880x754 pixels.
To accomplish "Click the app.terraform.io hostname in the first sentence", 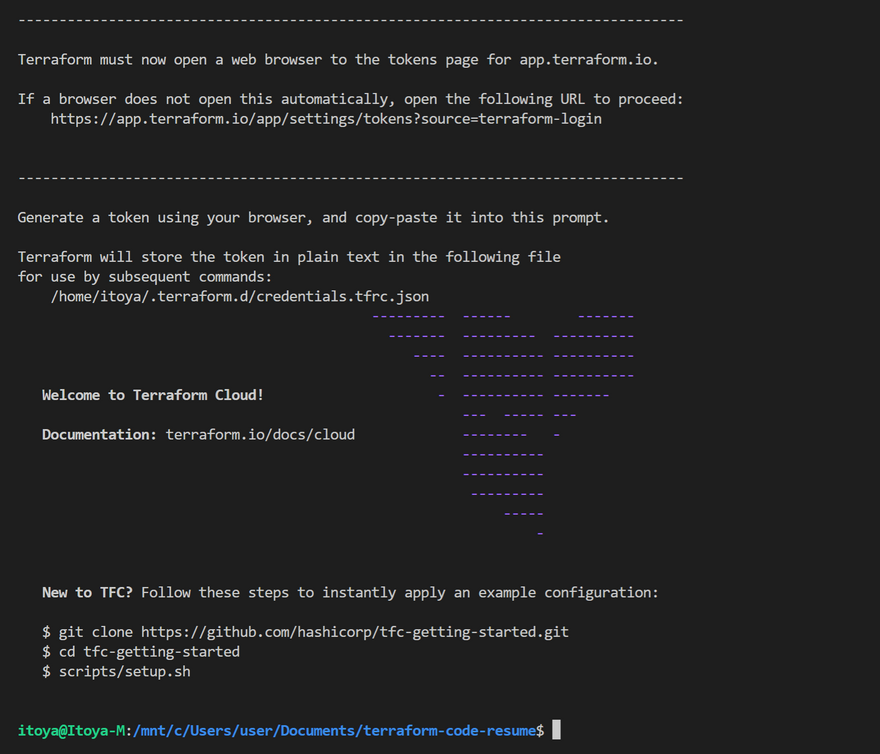I will (587, 60).
